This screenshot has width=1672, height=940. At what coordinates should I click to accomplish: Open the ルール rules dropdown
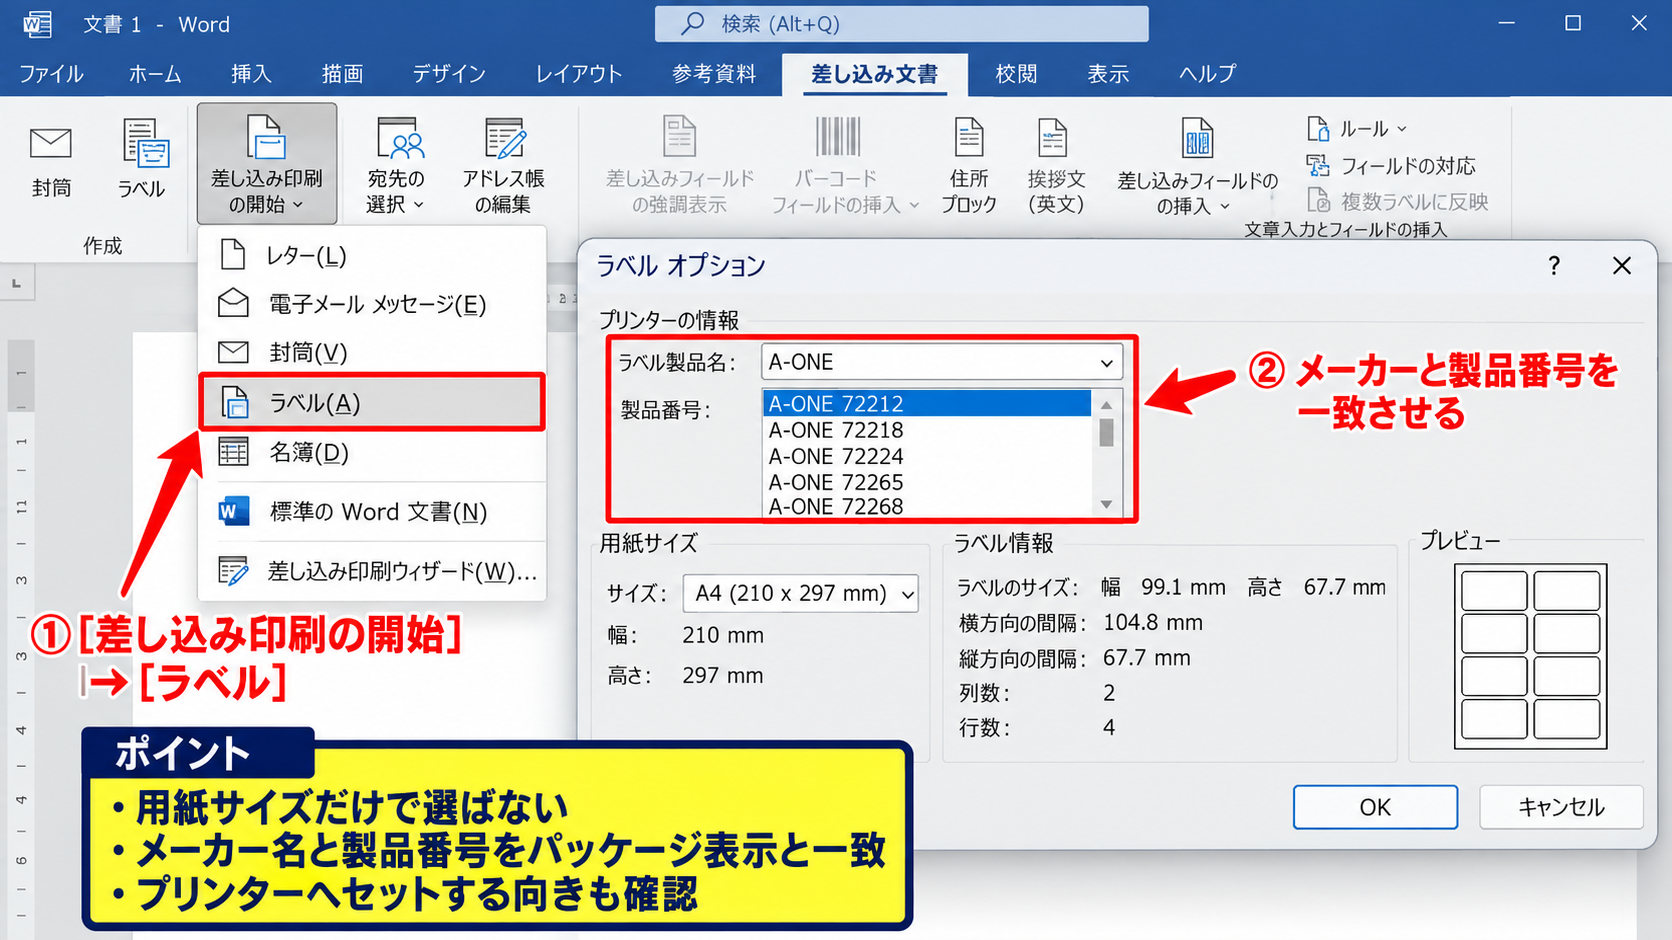pos(1357,129)
